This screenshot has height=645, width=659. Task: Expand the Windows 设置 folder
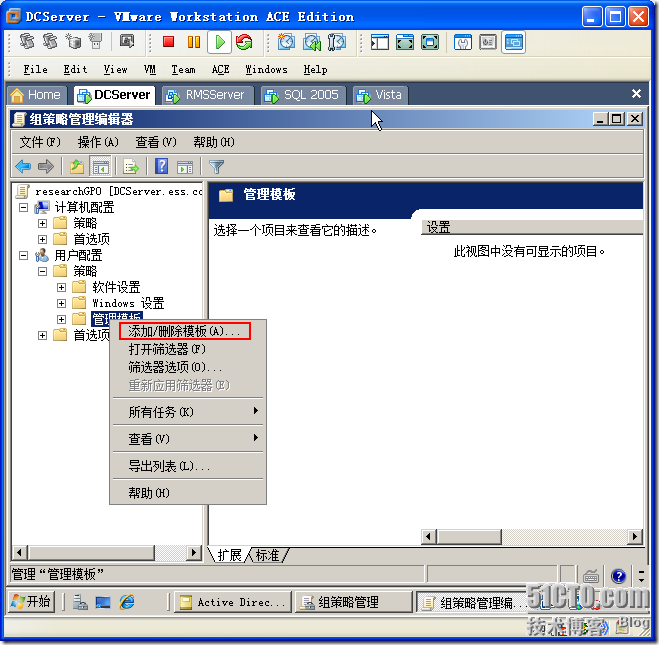coord(61,303)
